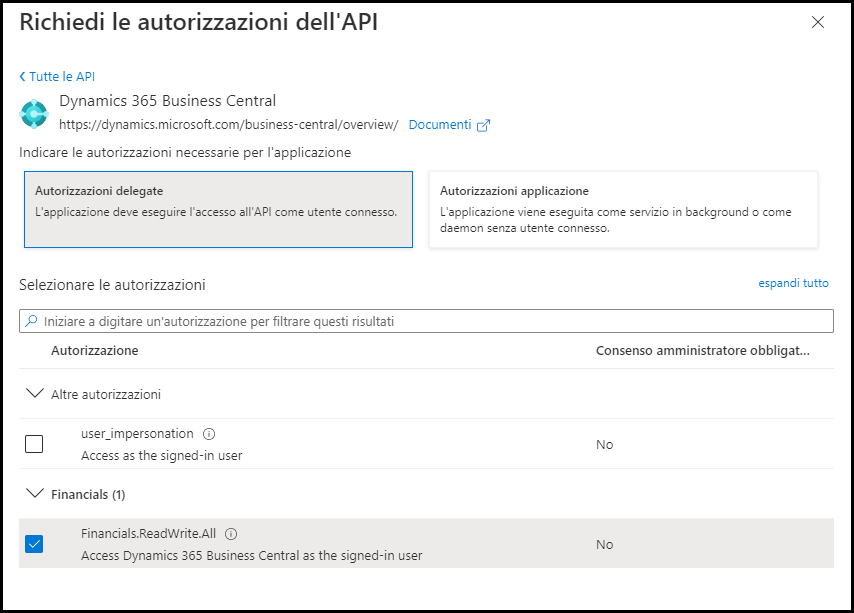The image size is (854, 613).
Task: Select the Autorizzazioni delegate option
Action: click(x=218, y=209)
